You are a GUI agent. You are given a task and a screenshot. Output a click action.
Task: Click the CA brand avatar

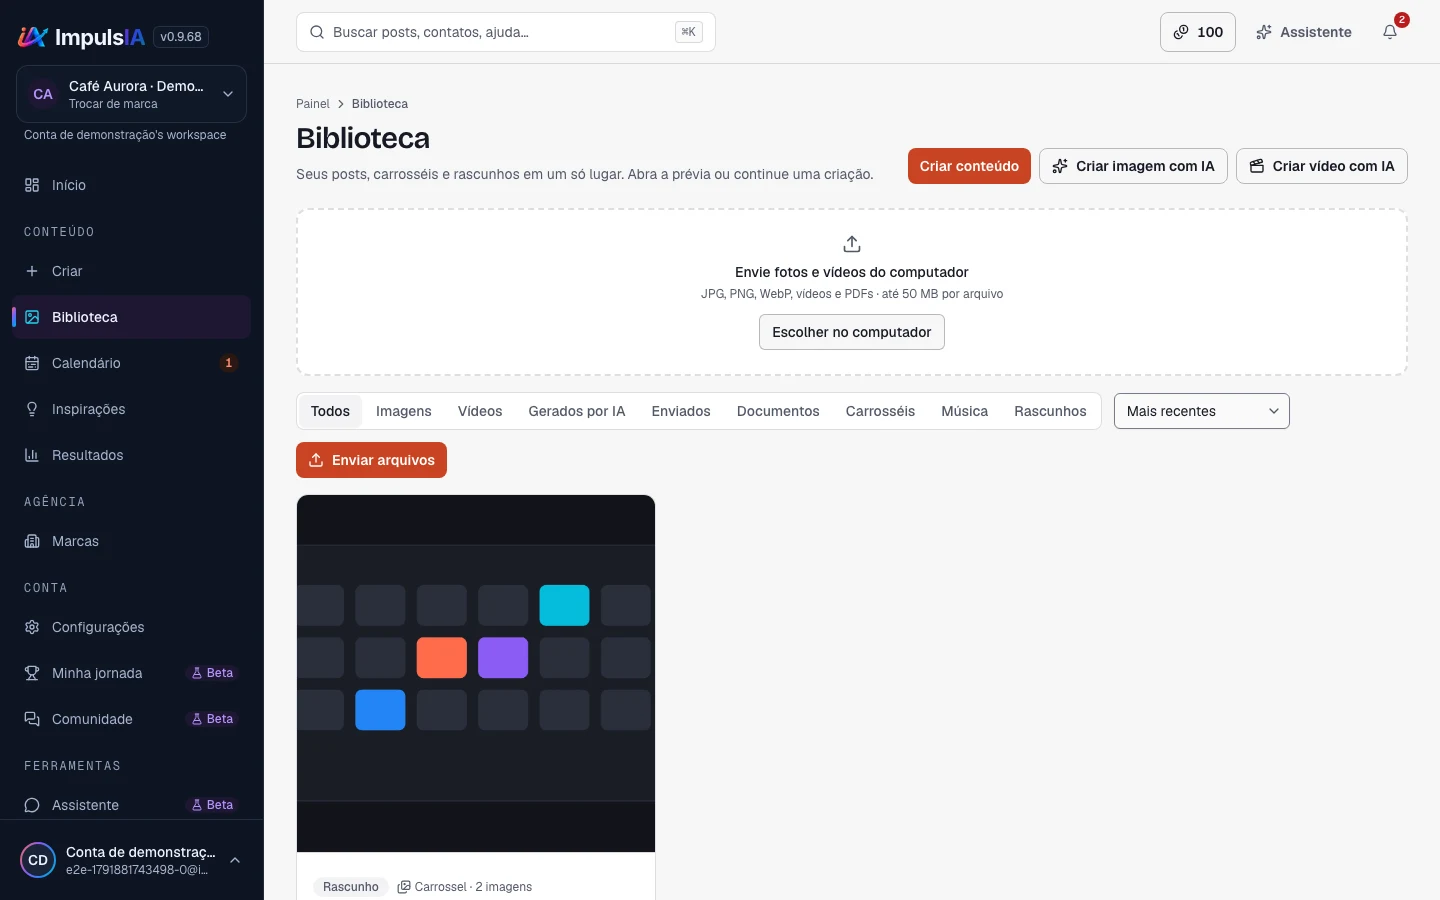pyautogui.click(x=43, y=94)
